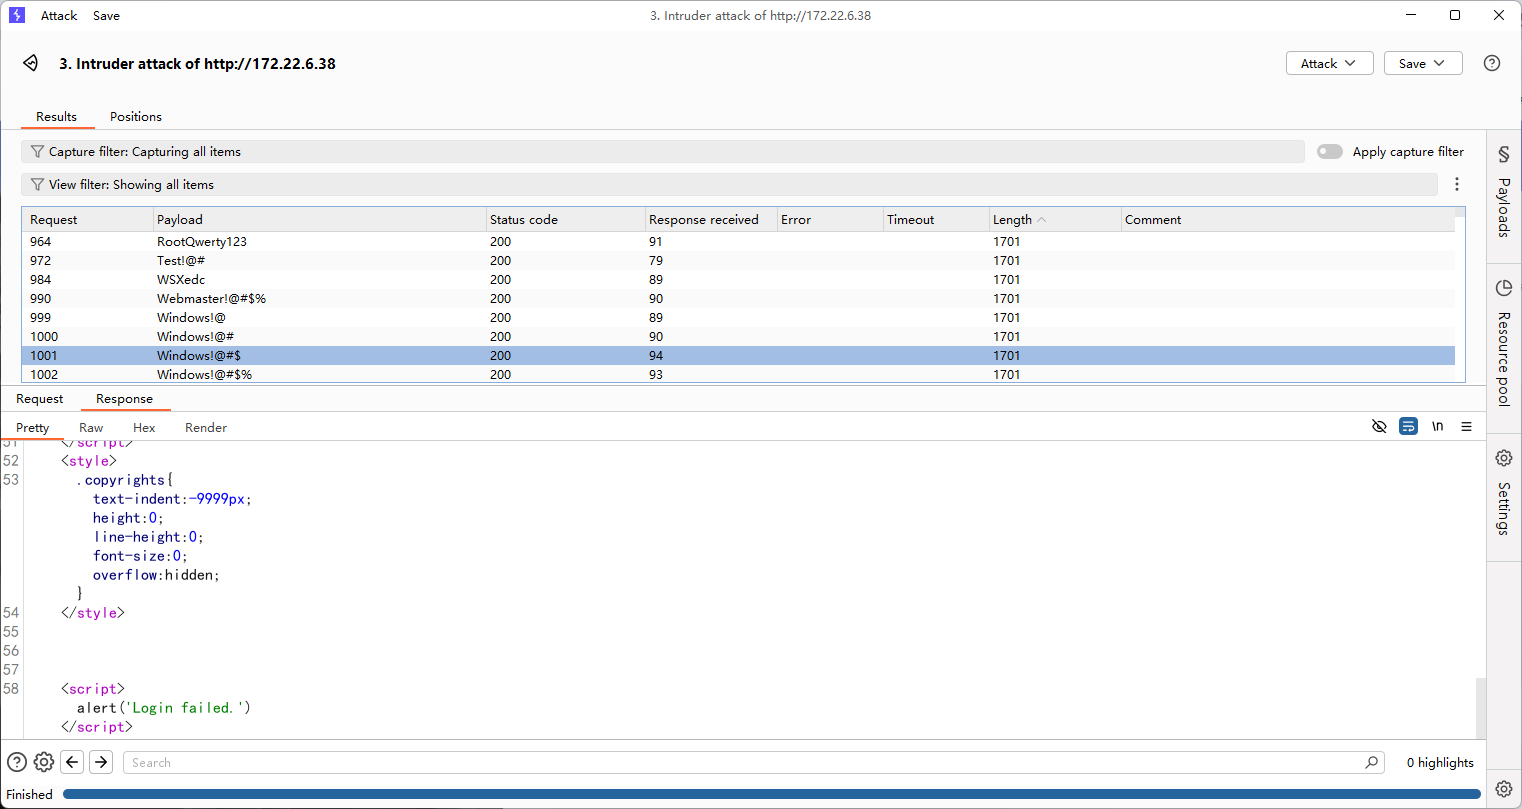Switch to the Positions tab
This screenshot has width=1522, height=809.
pos(136,117)
